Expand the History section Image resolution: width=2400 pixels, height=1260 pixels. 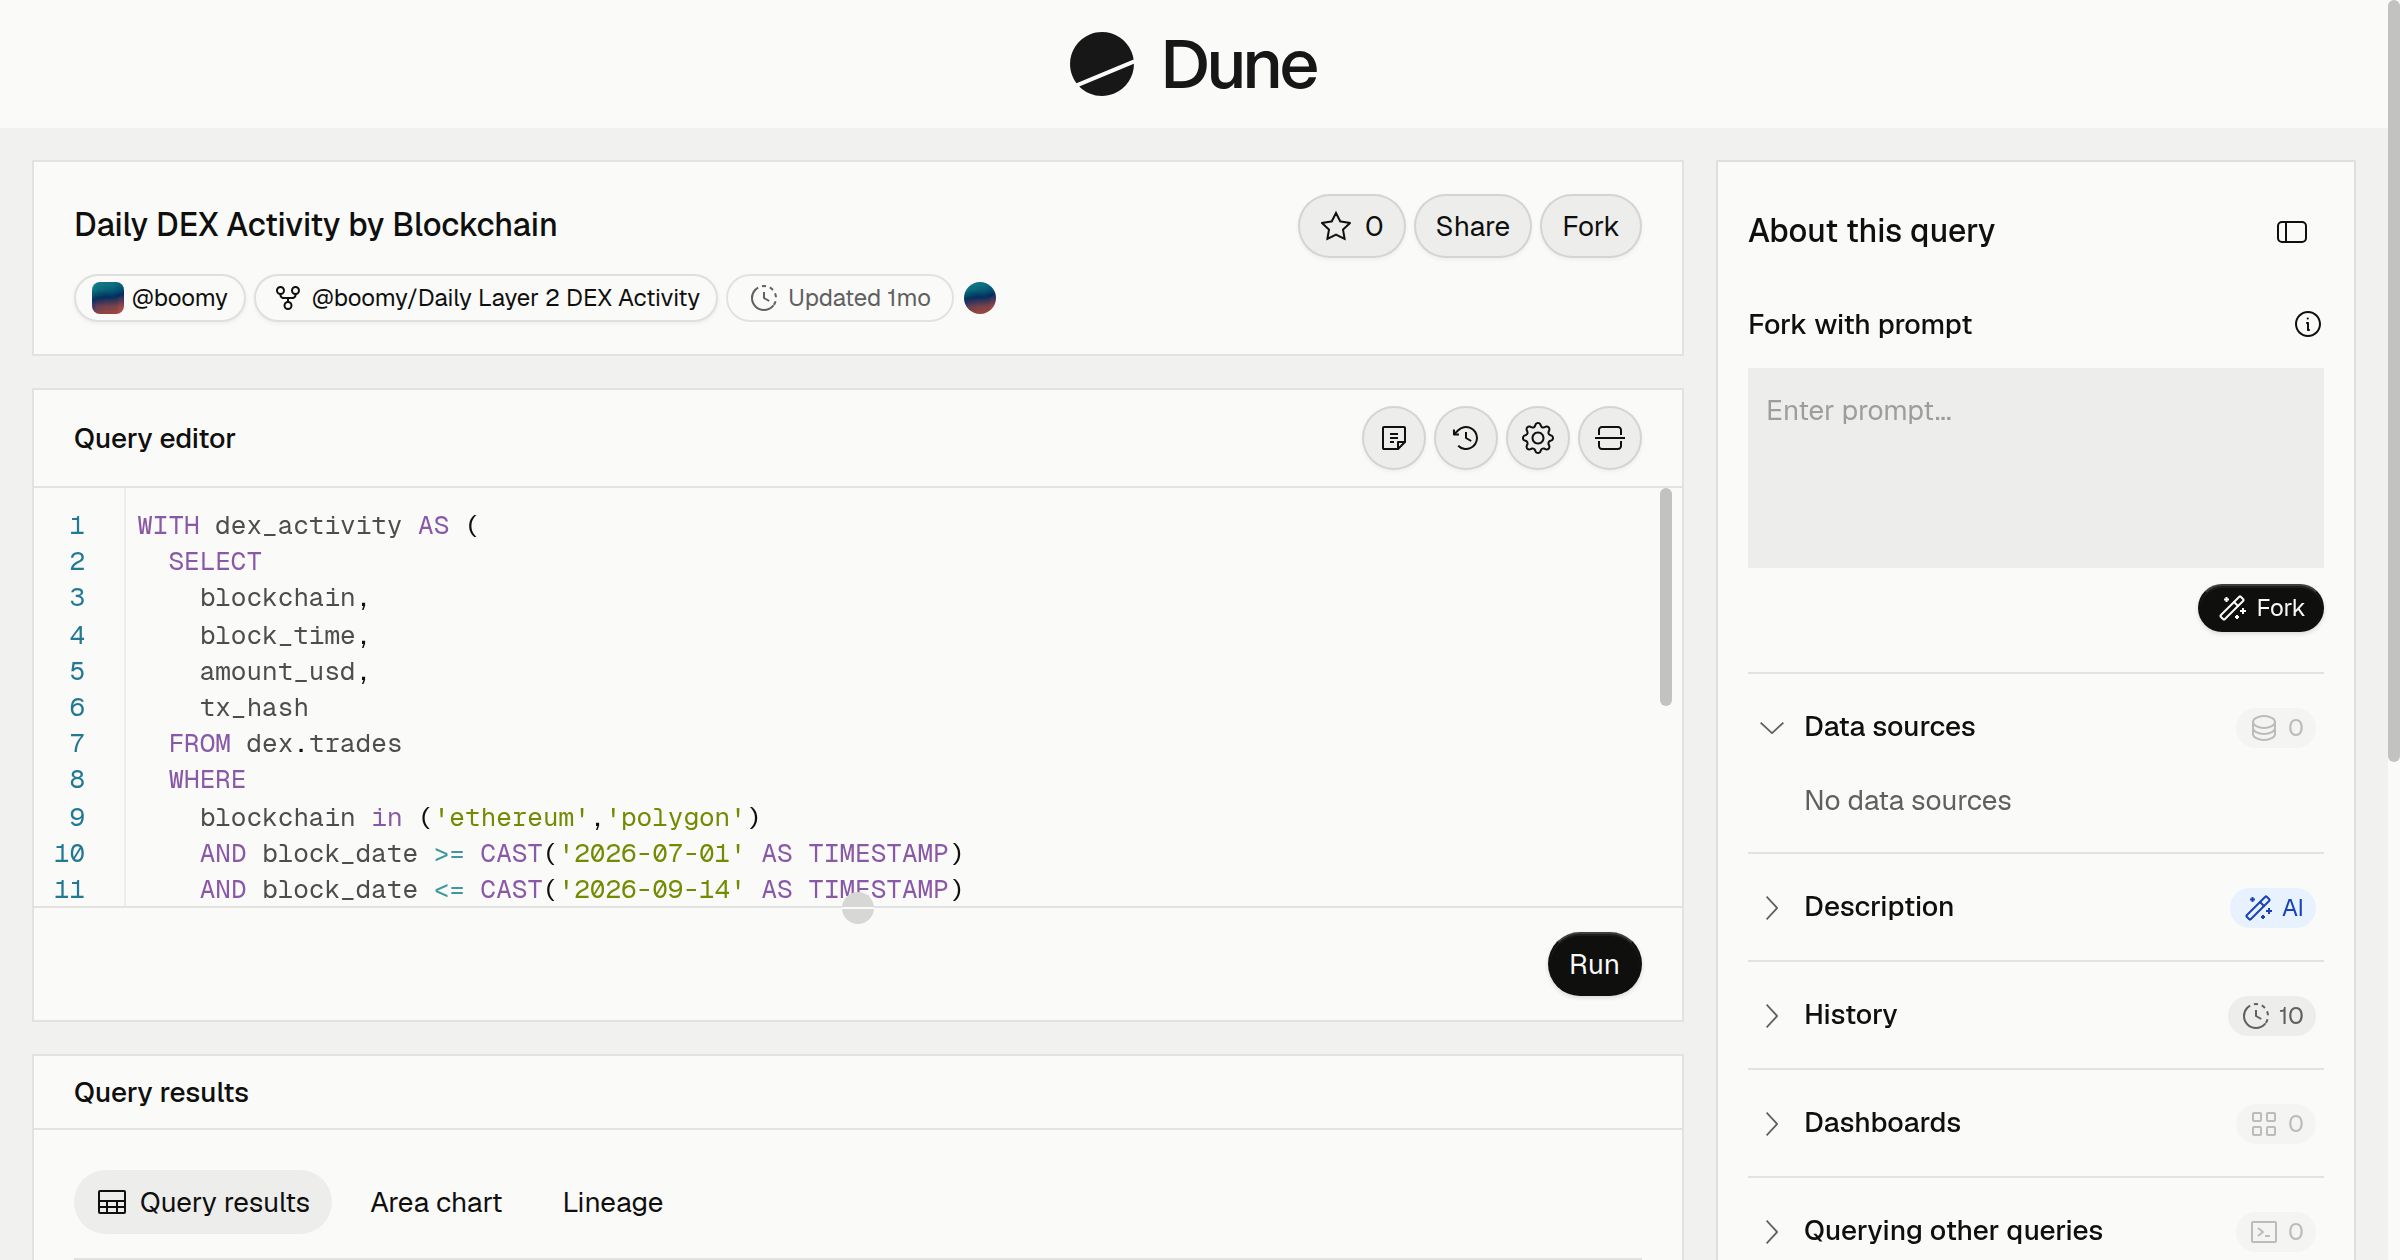(1771, 1015)
